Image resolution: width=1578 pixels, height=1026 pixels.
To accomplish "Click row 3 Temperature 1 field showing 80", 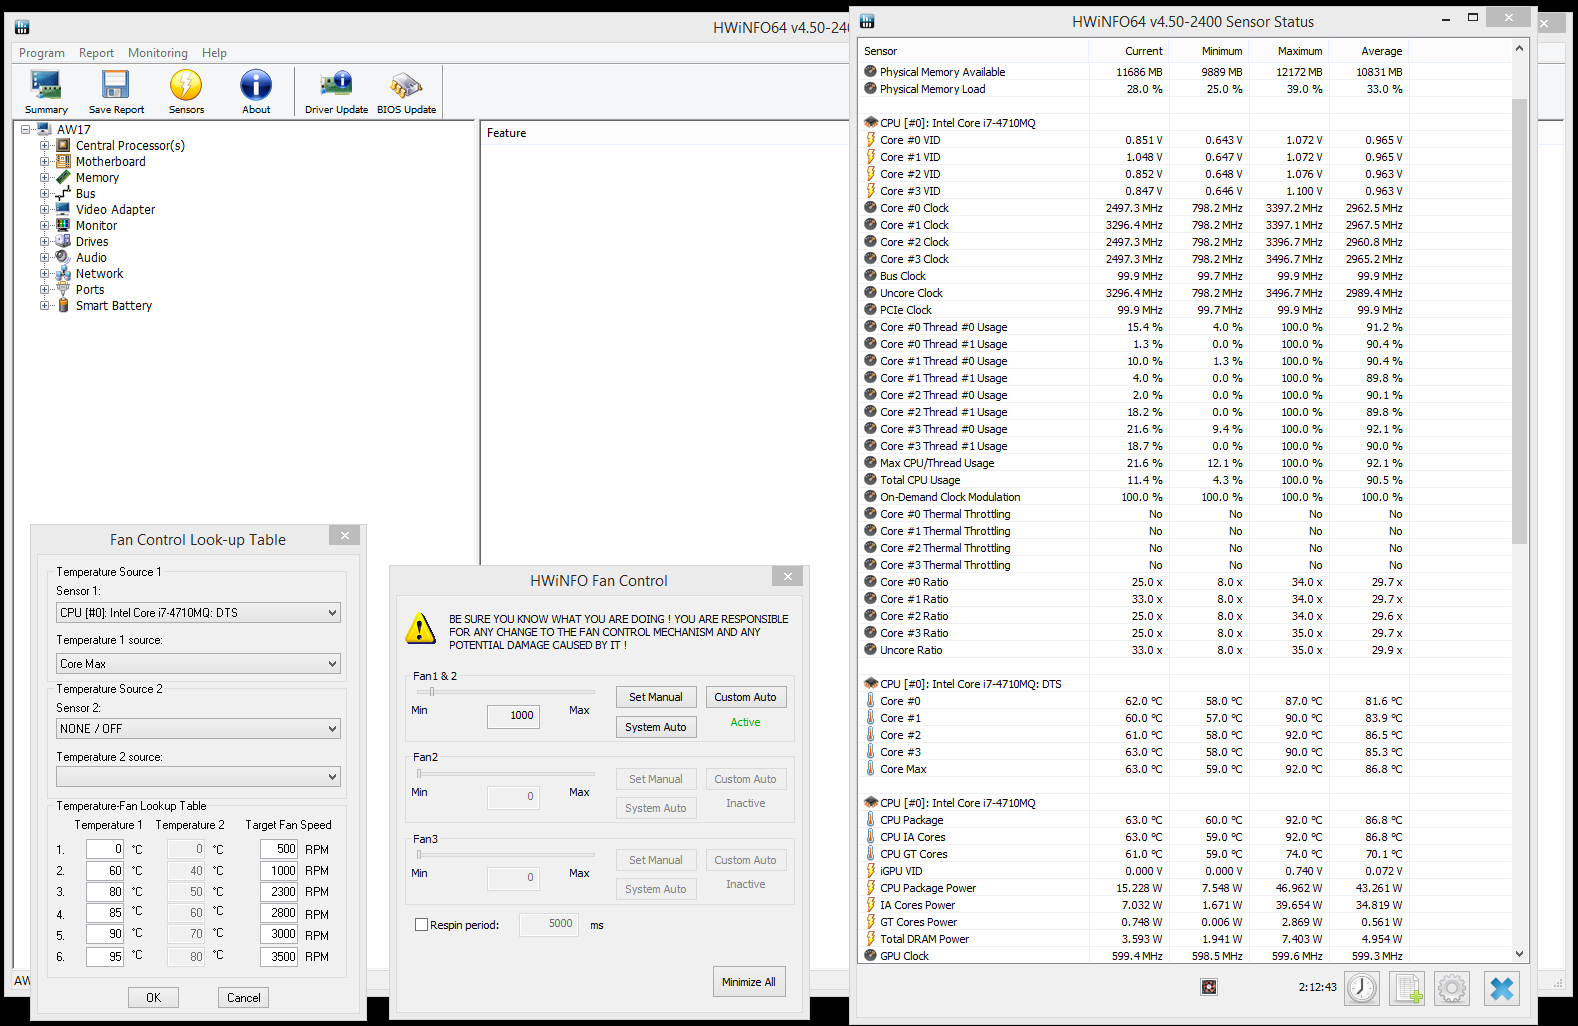I will (105, 892).
